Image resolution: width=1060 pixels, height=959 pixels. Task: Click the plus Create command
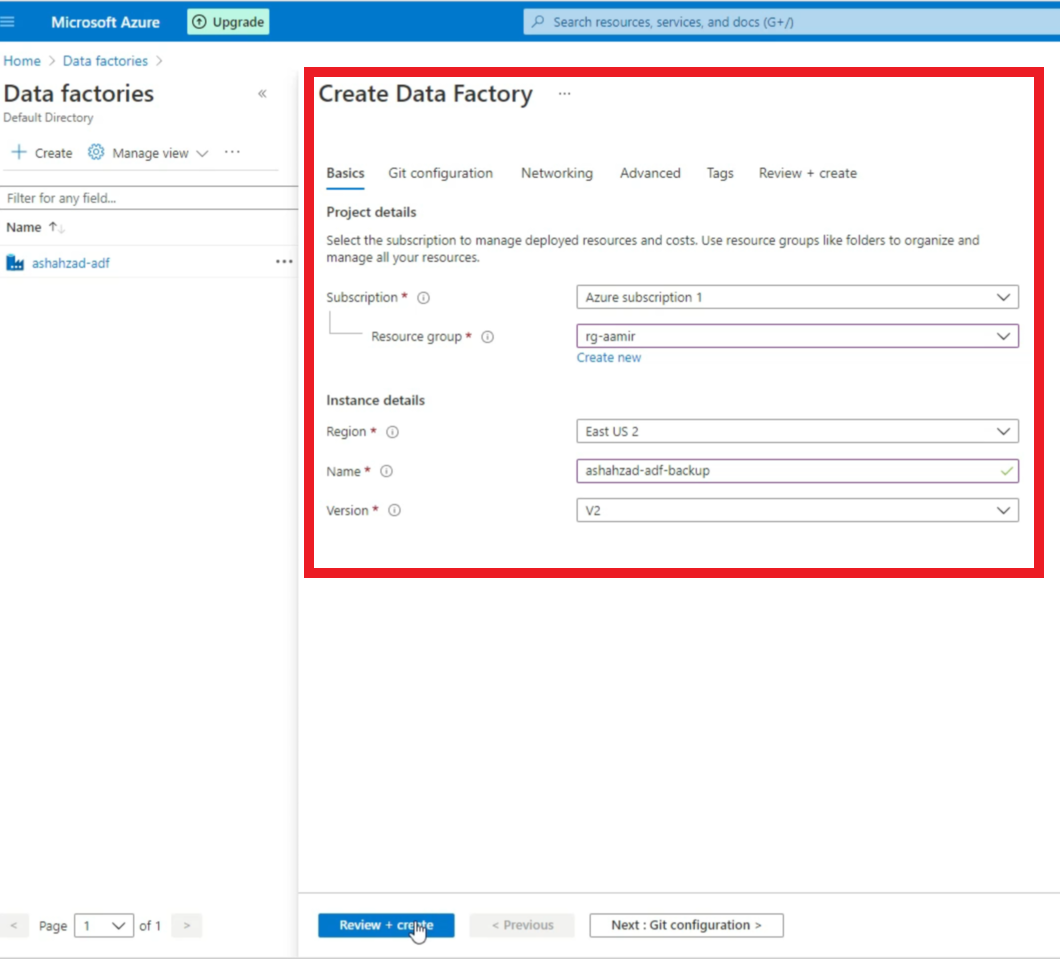pos(42,153)
